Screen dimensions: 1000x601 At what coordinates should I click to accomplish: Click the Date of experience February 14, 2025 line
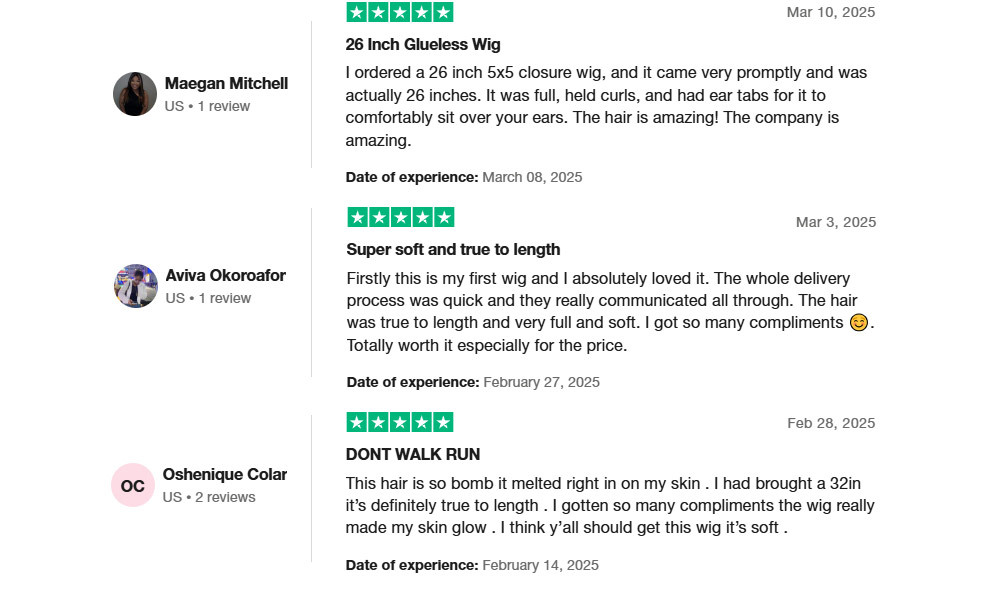(x=472, y=565)
